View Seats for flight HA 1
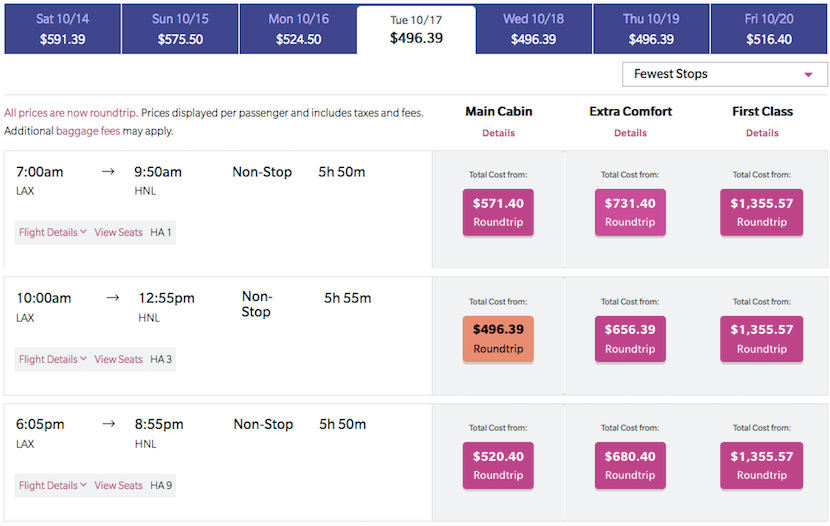This screenshot has height=526, width=830. pos(118,232)
